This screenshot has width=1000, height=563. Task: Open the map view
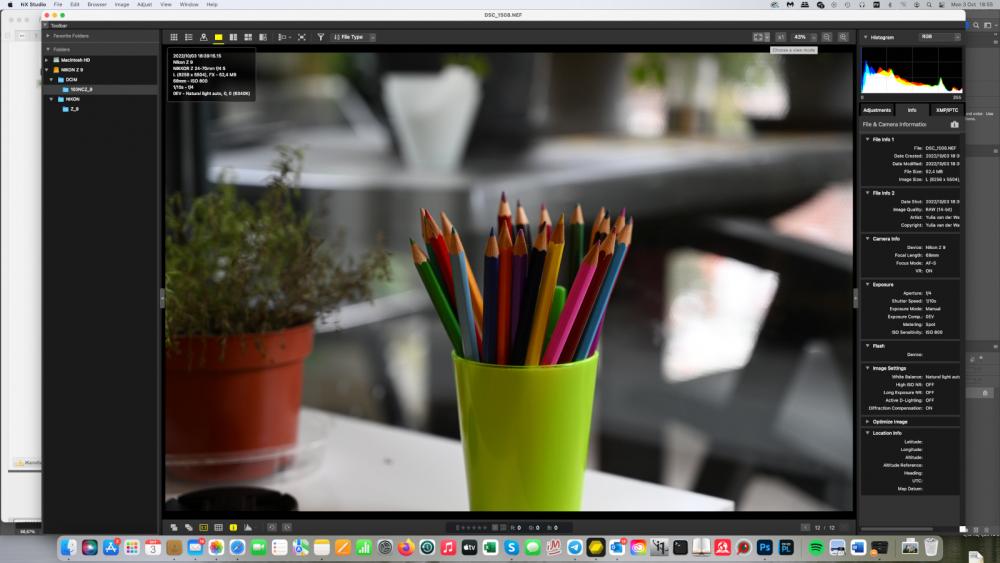203,38
